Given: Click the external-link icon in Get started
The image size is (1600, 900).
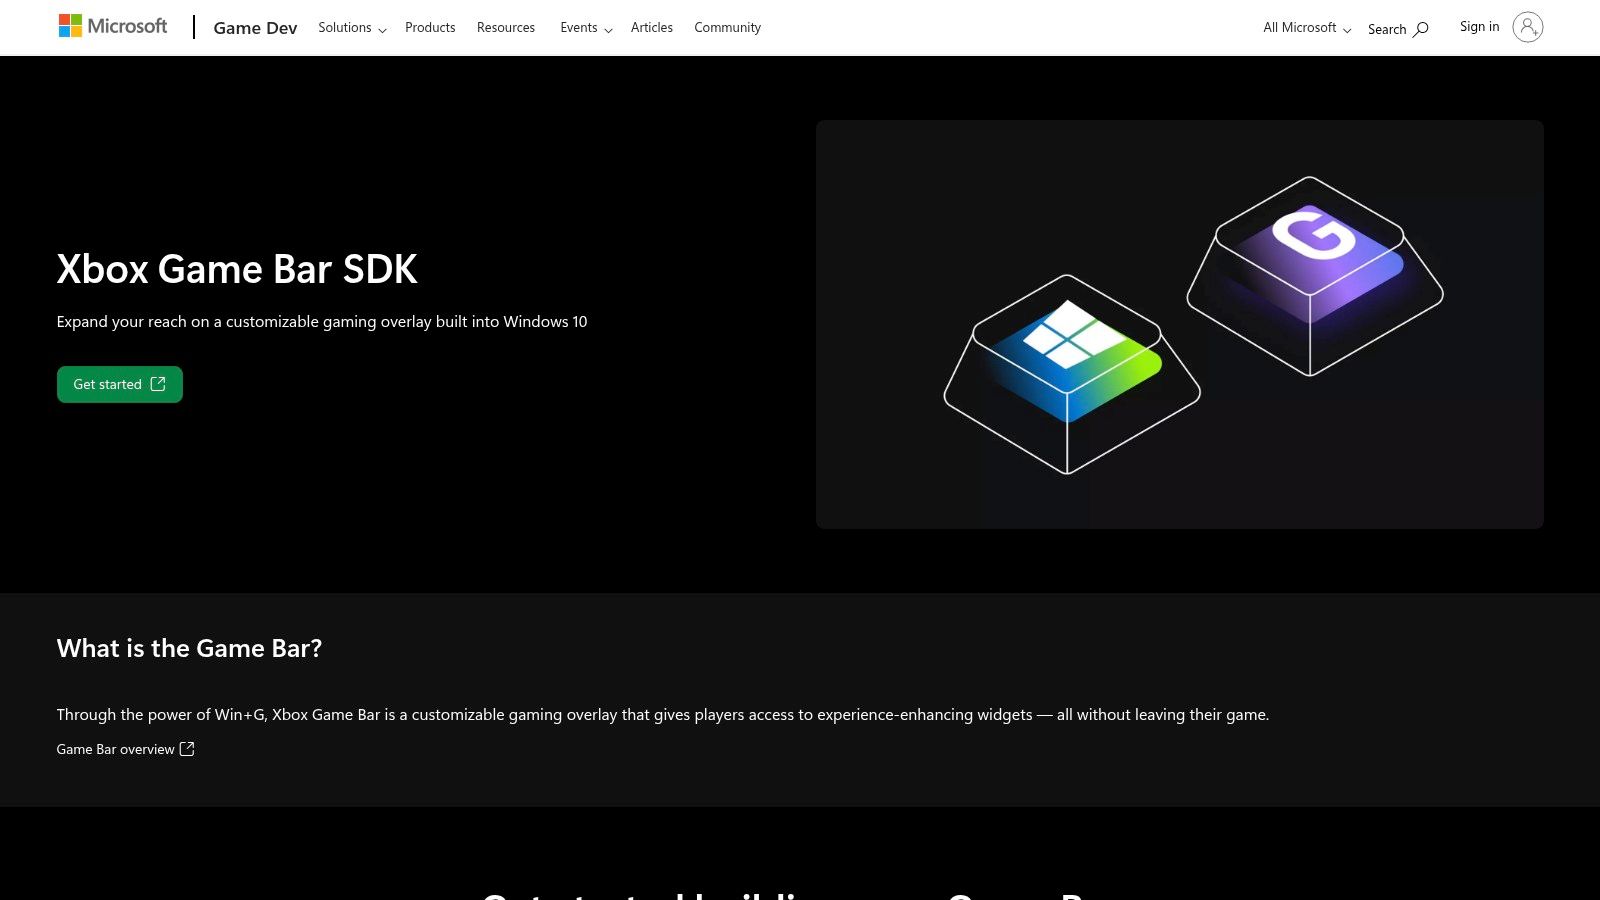Looking at the screenshot, I should 158,384.
